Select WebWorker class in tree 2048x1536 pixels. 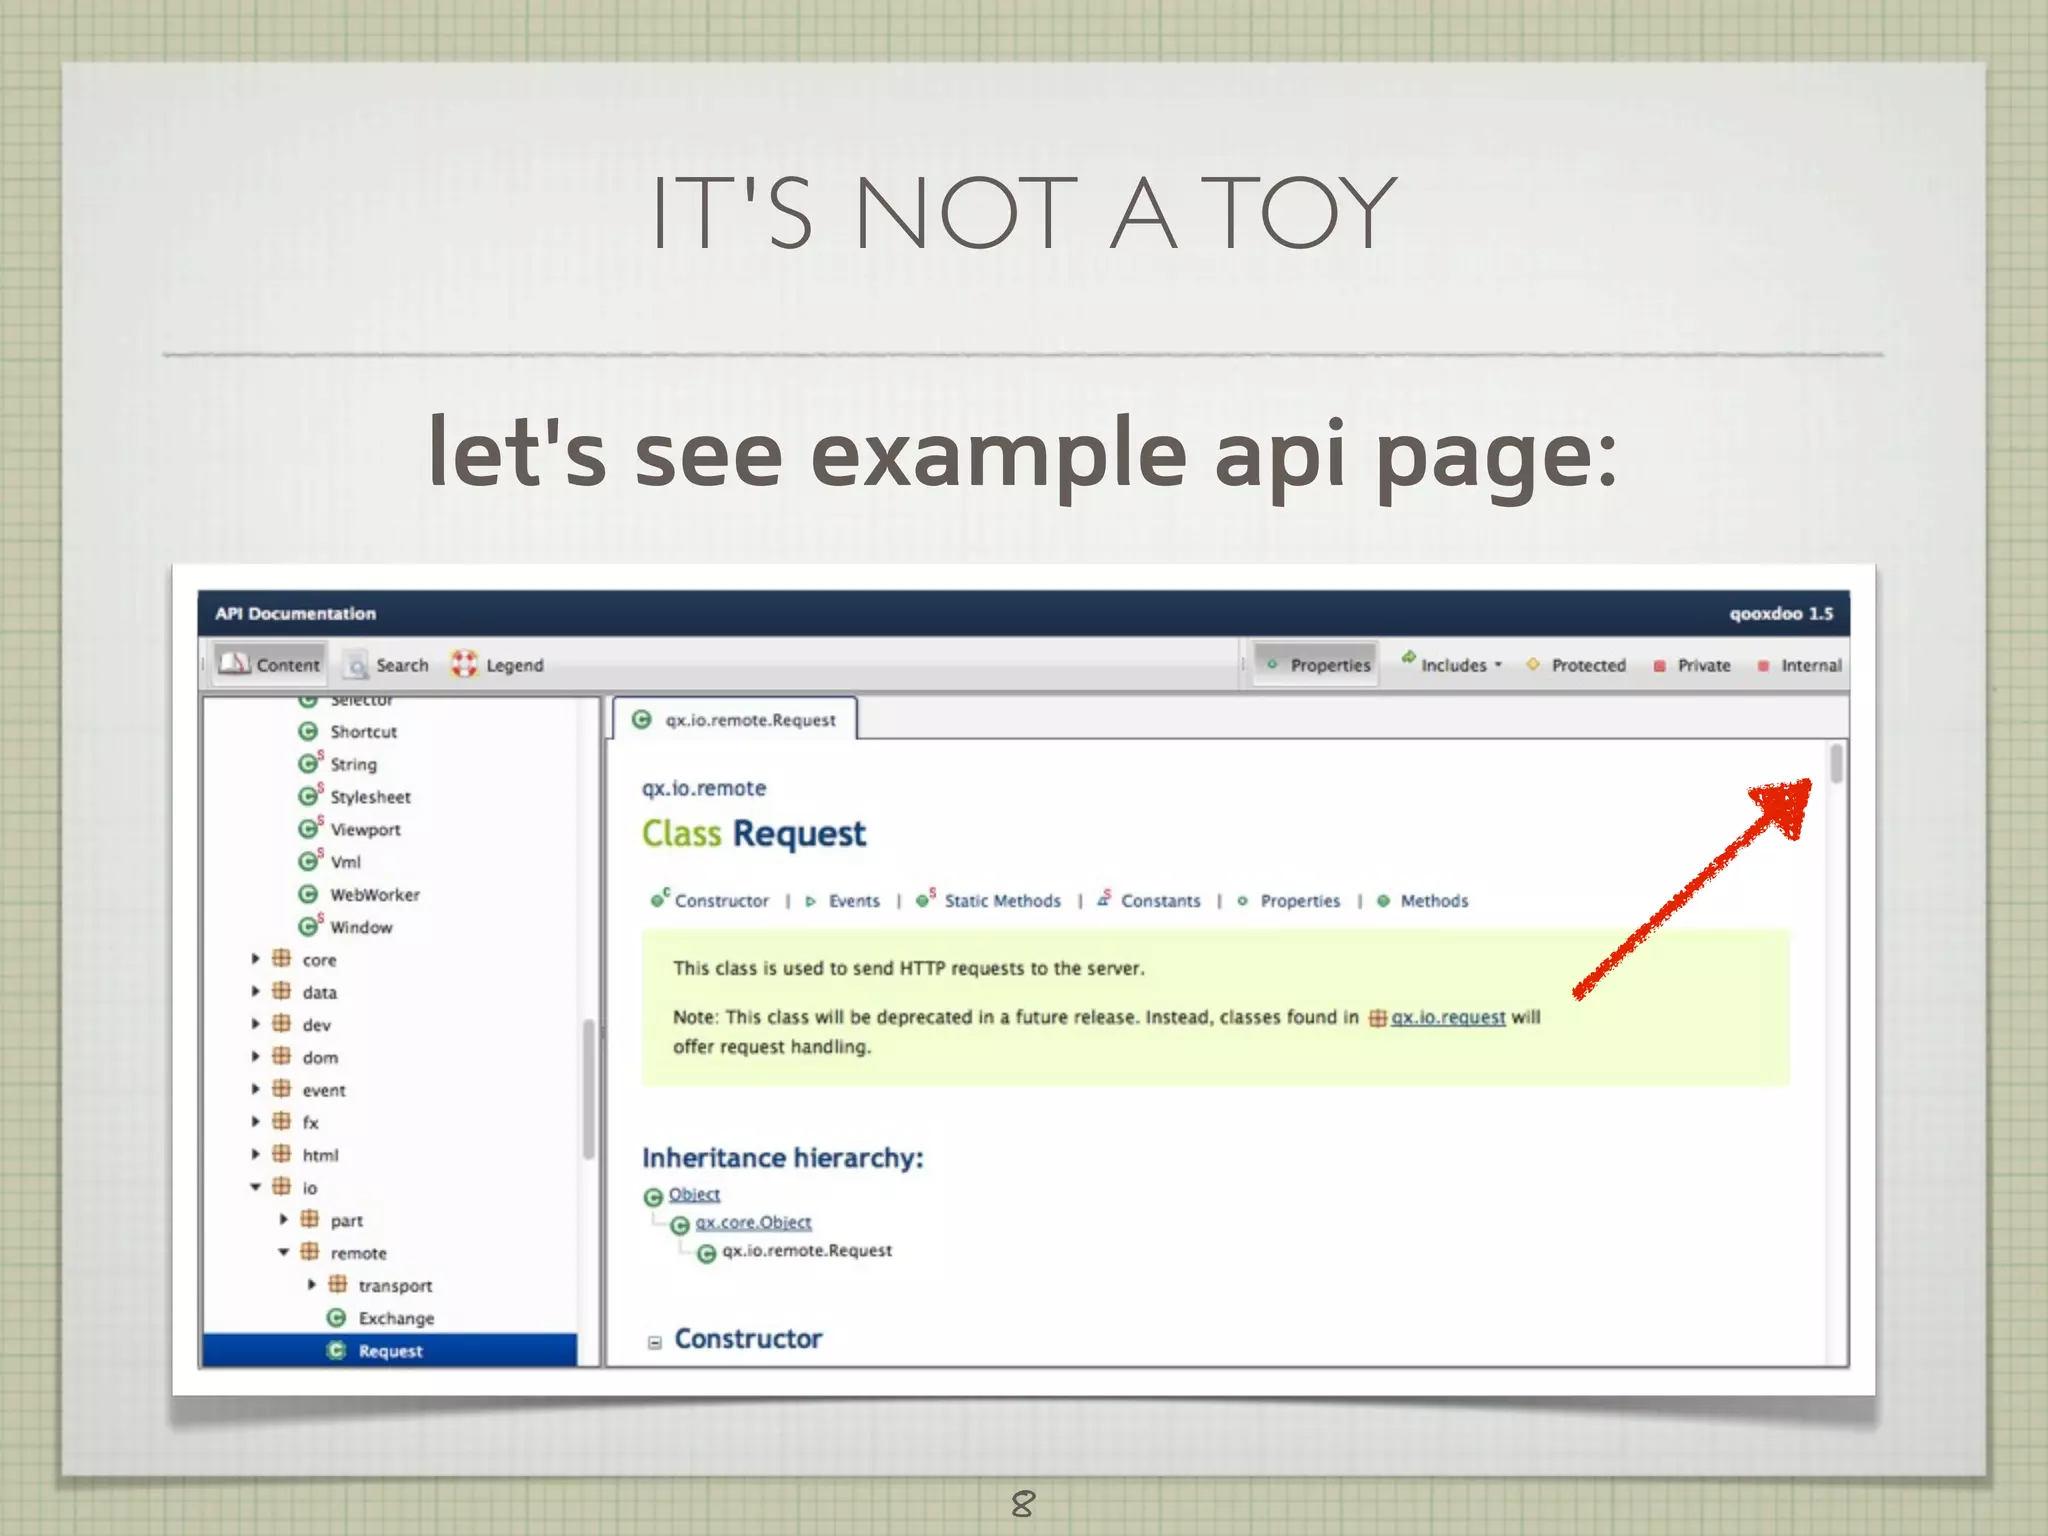[x=375, y=895]
